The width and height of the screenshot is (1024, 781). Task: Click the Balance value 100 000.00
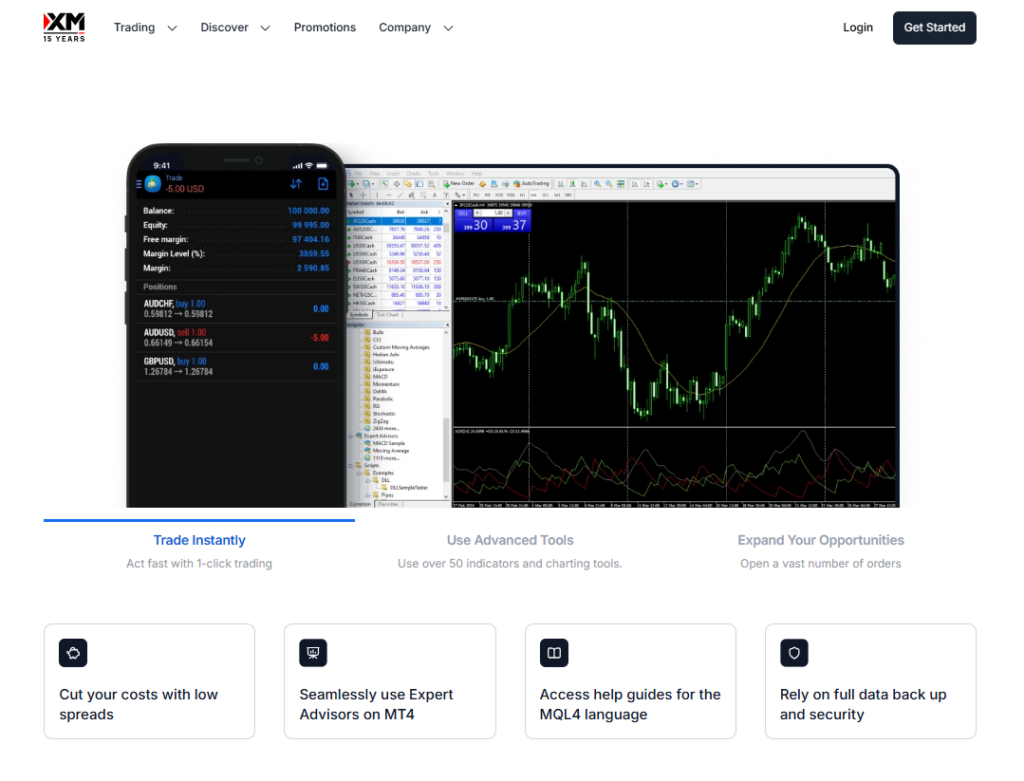tap(308, 211)
